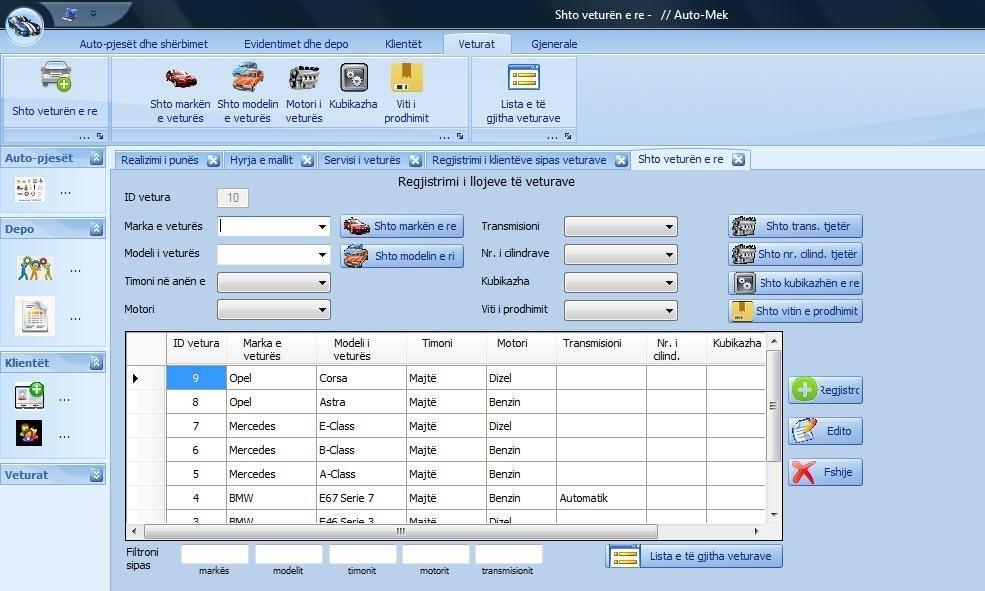Open the Modeli i veturës dropdown
The height and width of the screenshot is (591, 985).
click(322, 255)
